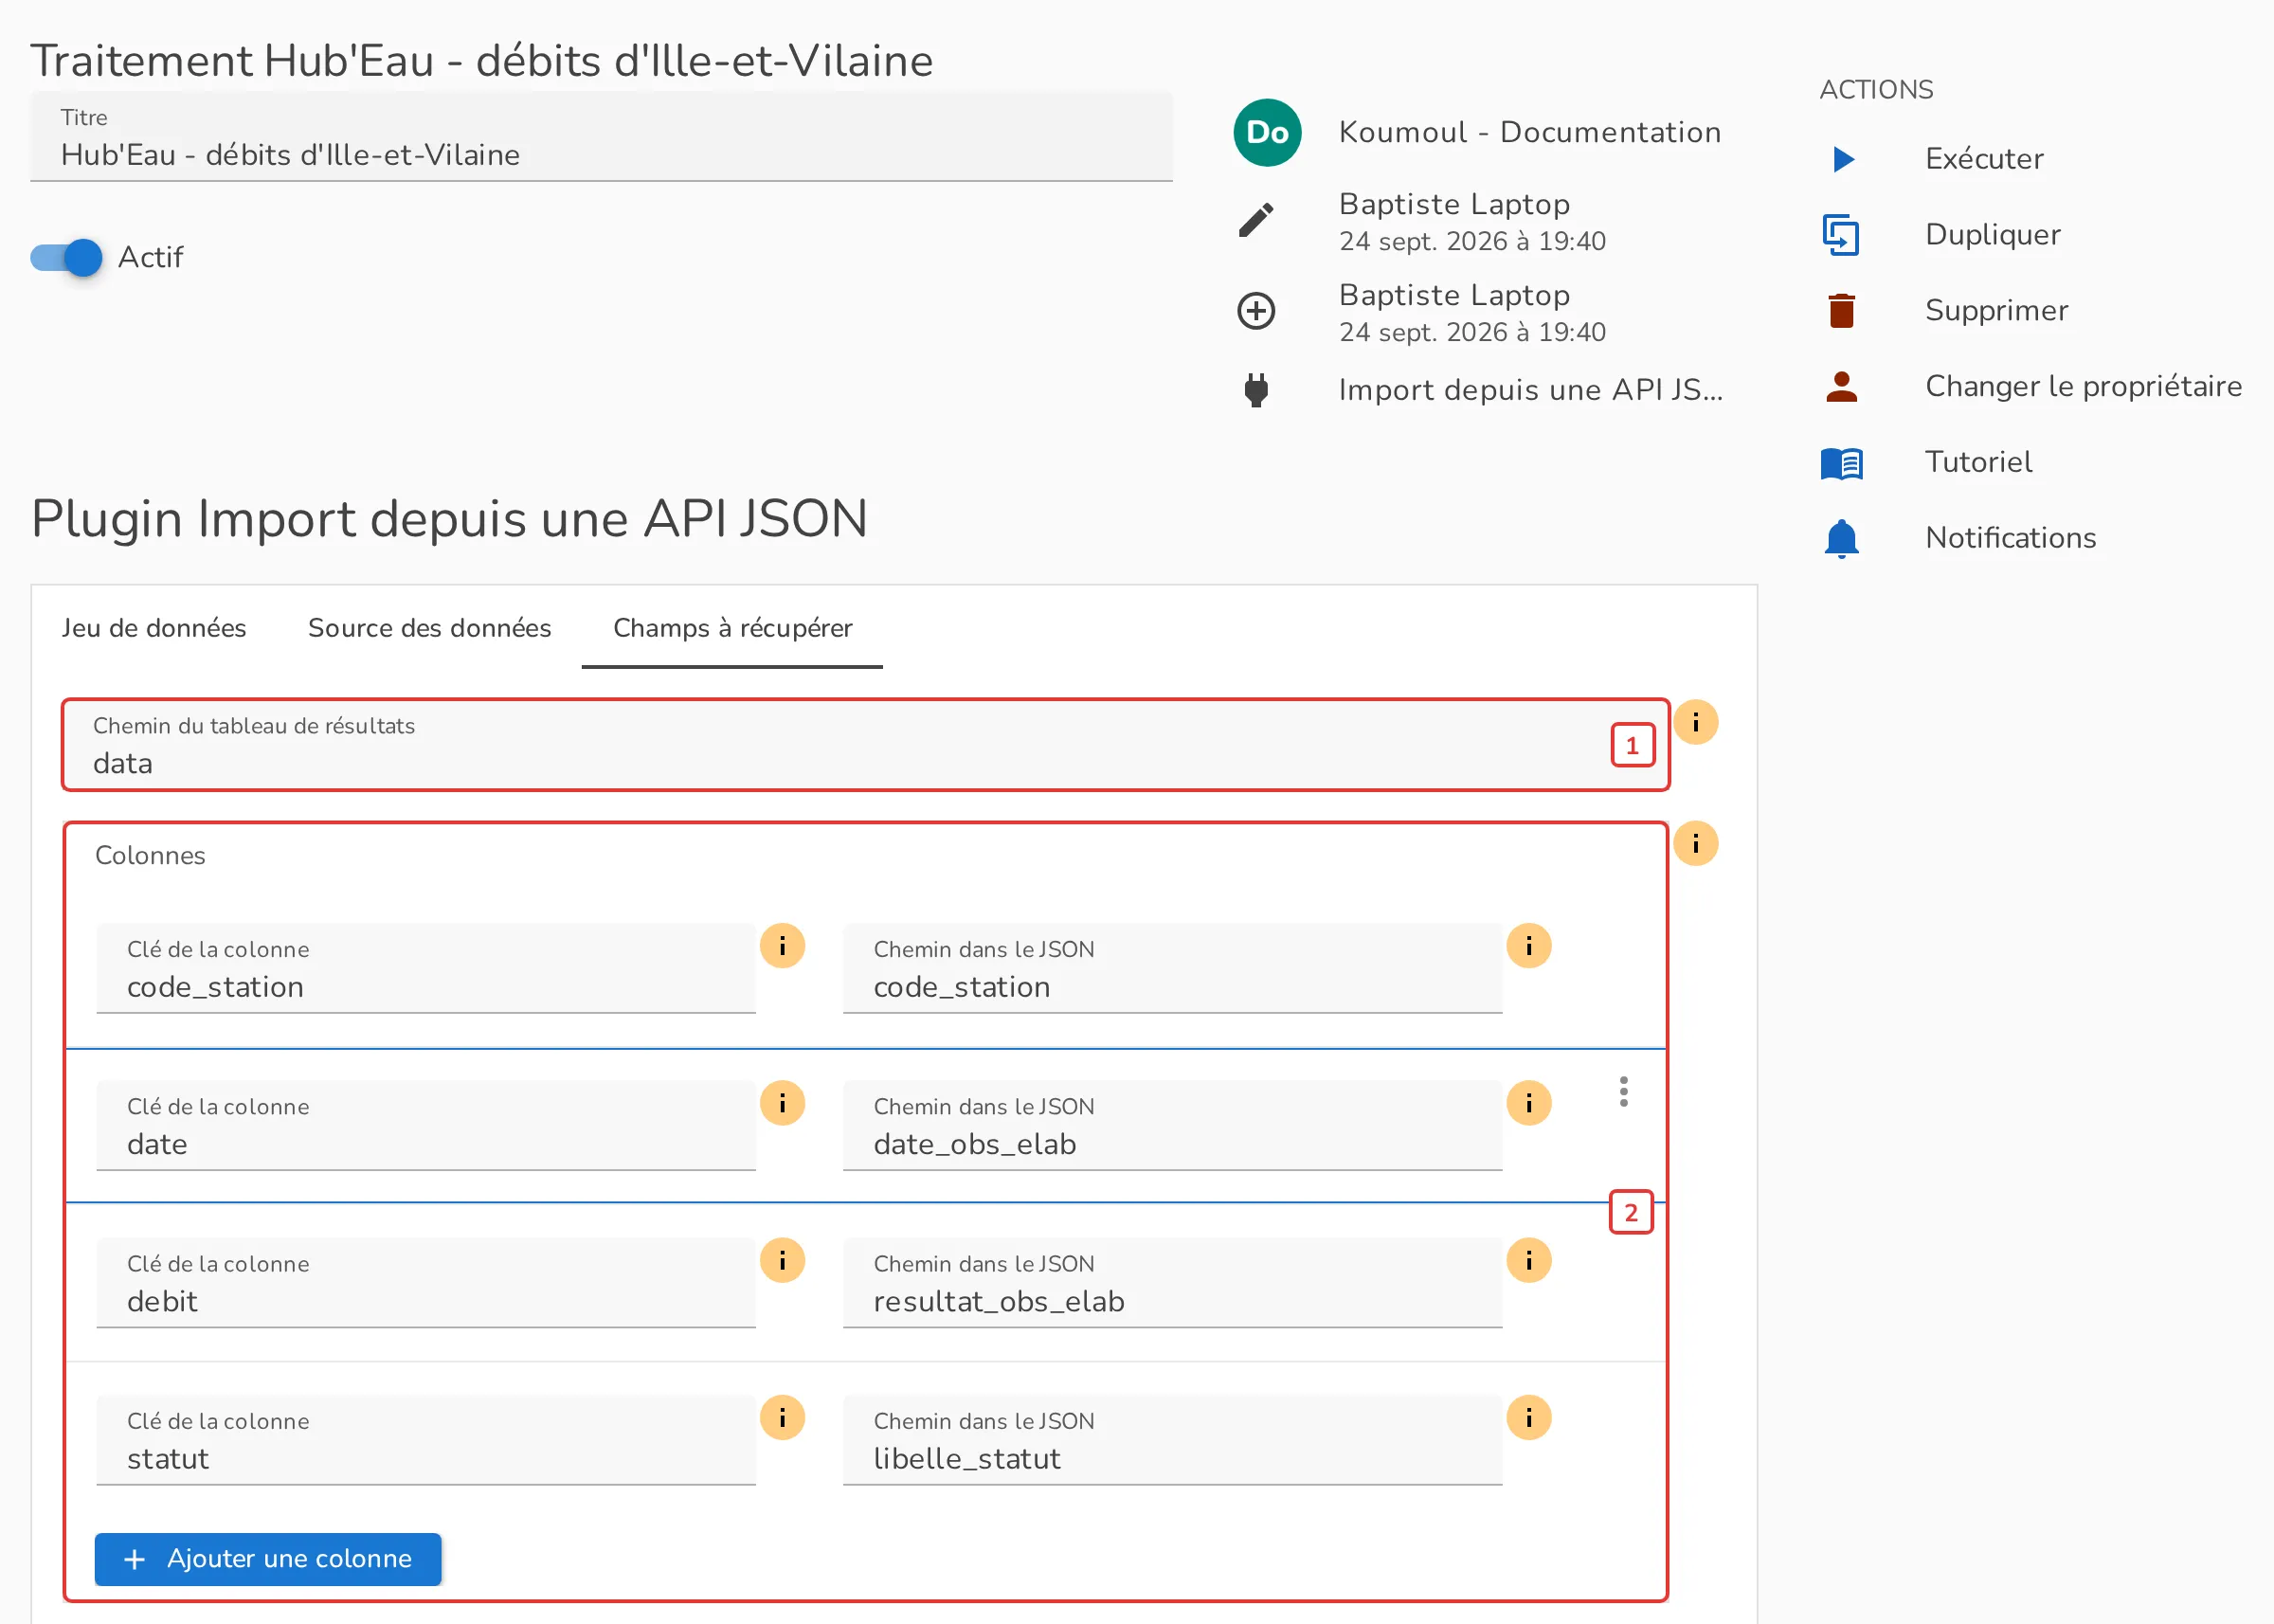
Task: Click Notifications action label
Action: [x=2010, y=539]
